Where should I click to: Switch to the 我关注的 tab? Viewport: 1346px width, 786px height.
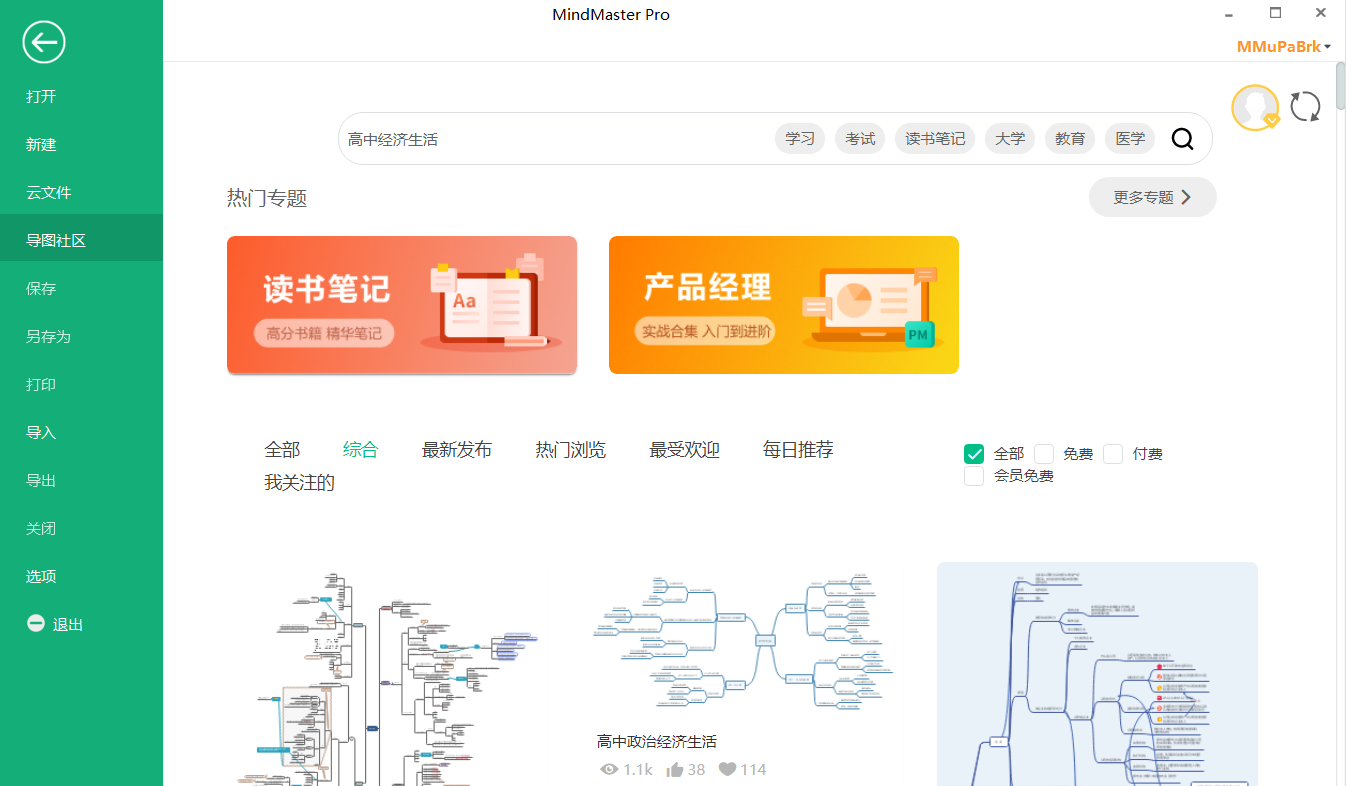pyautogui.click(x=299, y=483)
